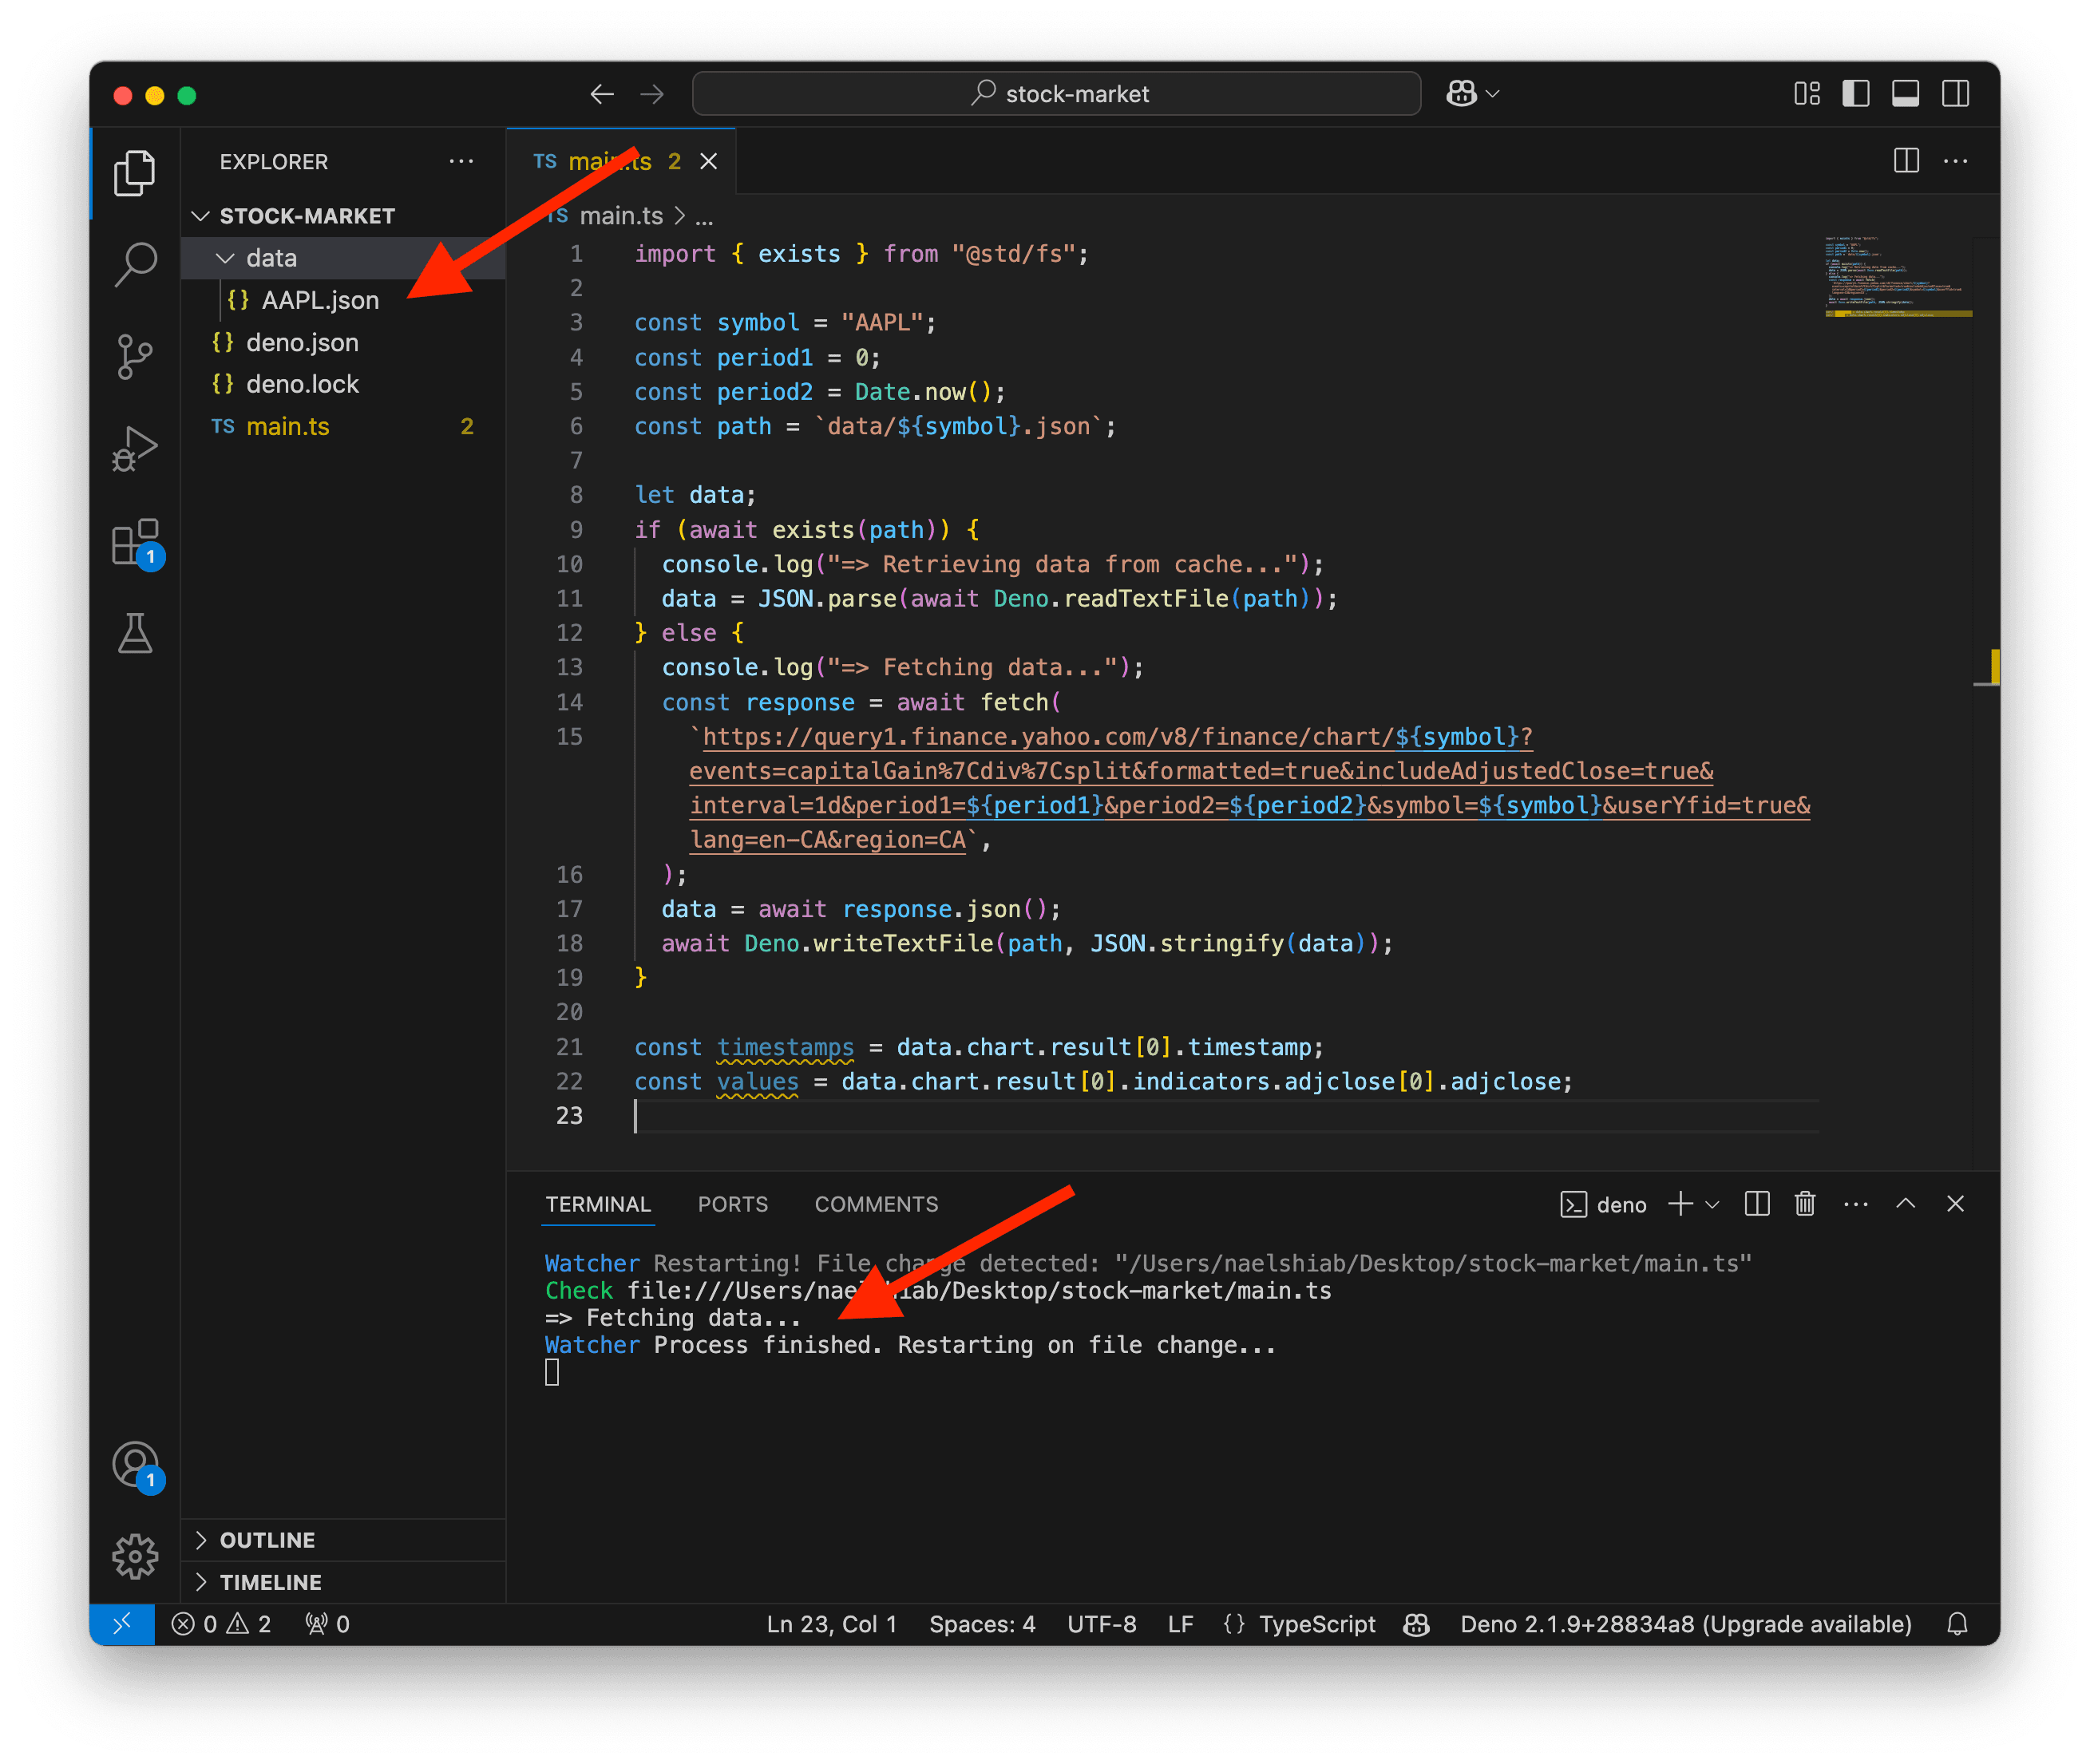Viewport: 2090px width, 1764px height.
Task: Collapse the STOCK-MARKET folder section
Action: 343,216
